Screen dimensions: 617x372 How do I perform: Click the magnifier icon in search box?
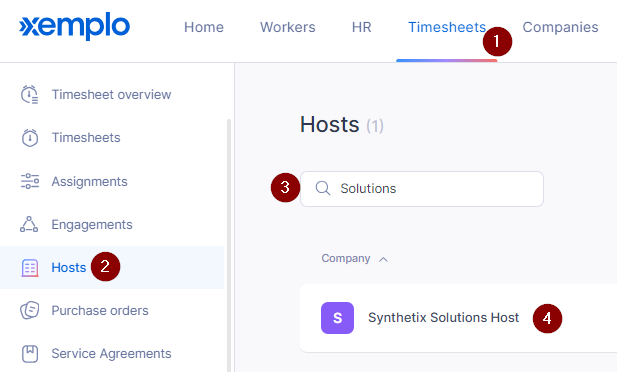click(x=323, y=188)
